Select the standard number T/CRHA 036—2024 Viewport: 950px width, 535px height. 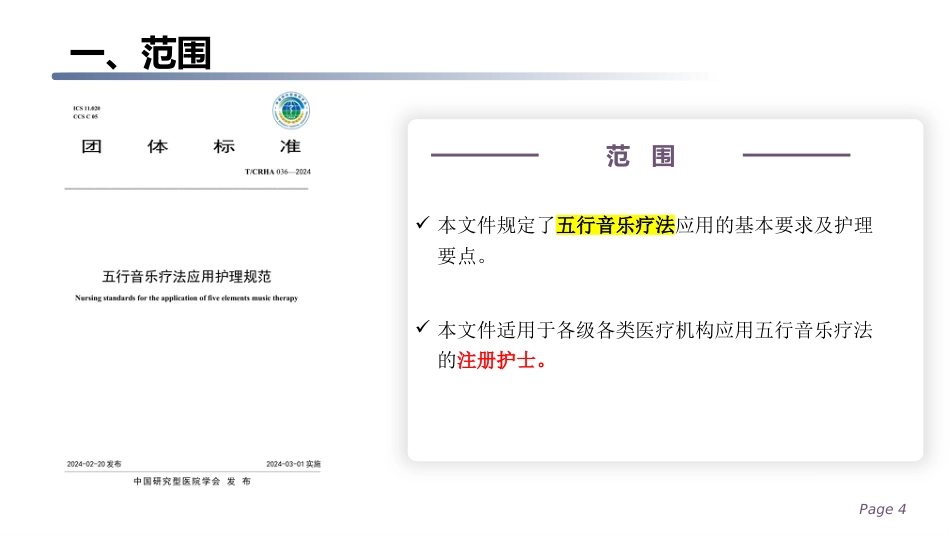click(277, 172)
